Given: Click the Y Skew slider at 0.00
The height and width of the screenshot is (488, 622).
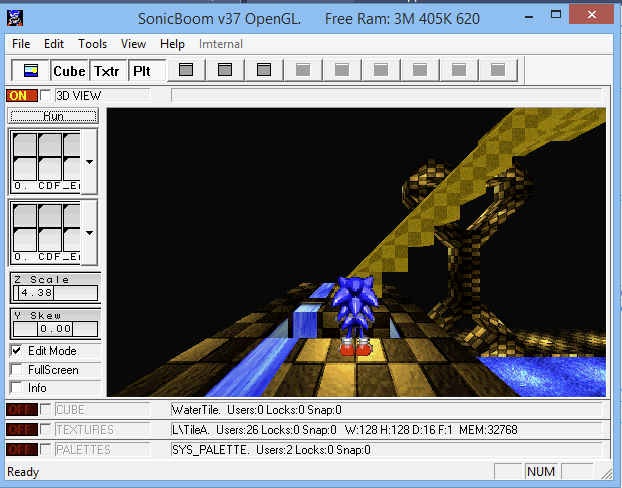Looking at the screenshot, I should [56, 329].
